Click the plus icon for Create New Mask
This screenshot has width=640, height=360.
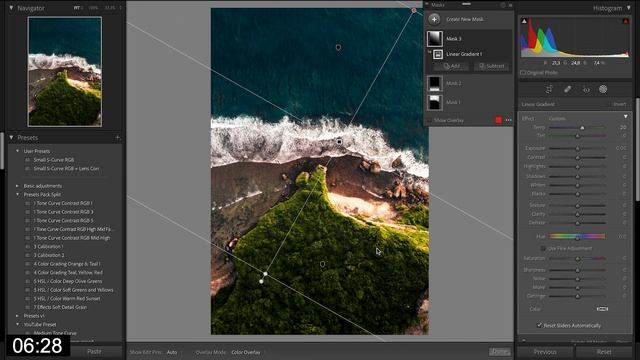pyautogui.click(x=434, y=19)
